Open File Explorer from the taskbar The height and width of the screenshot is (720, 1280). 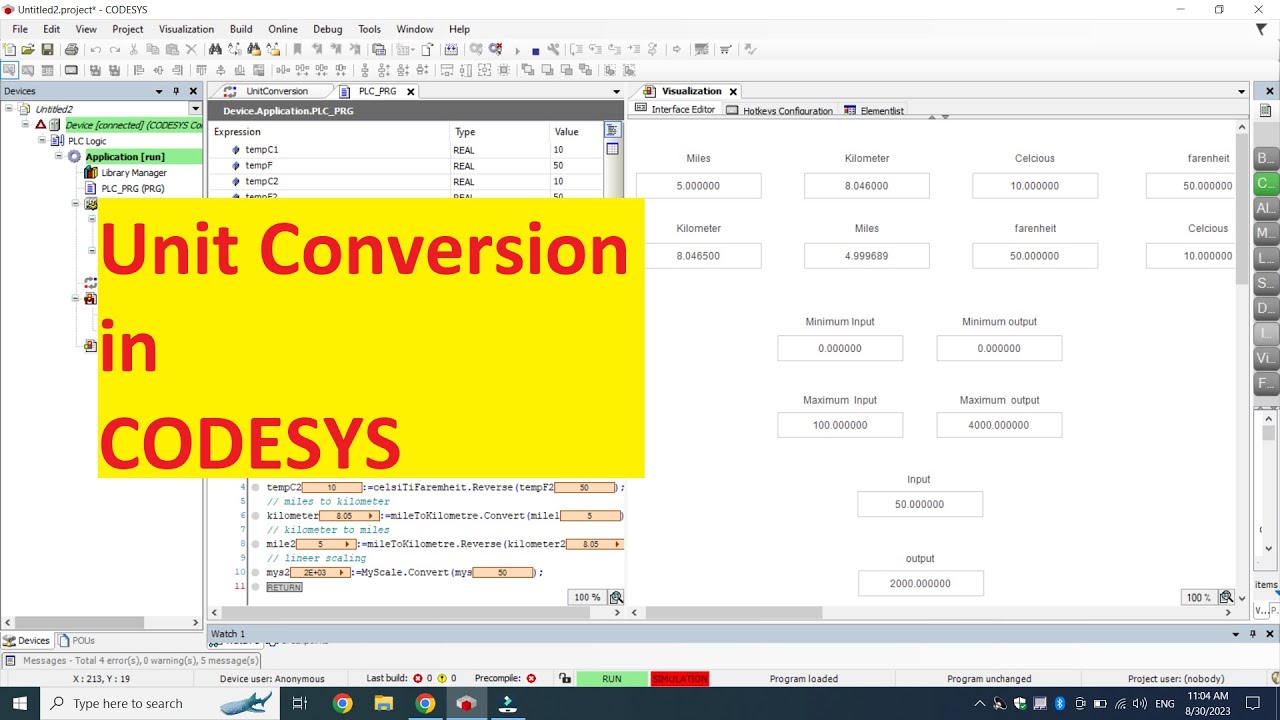click(383, 703)
